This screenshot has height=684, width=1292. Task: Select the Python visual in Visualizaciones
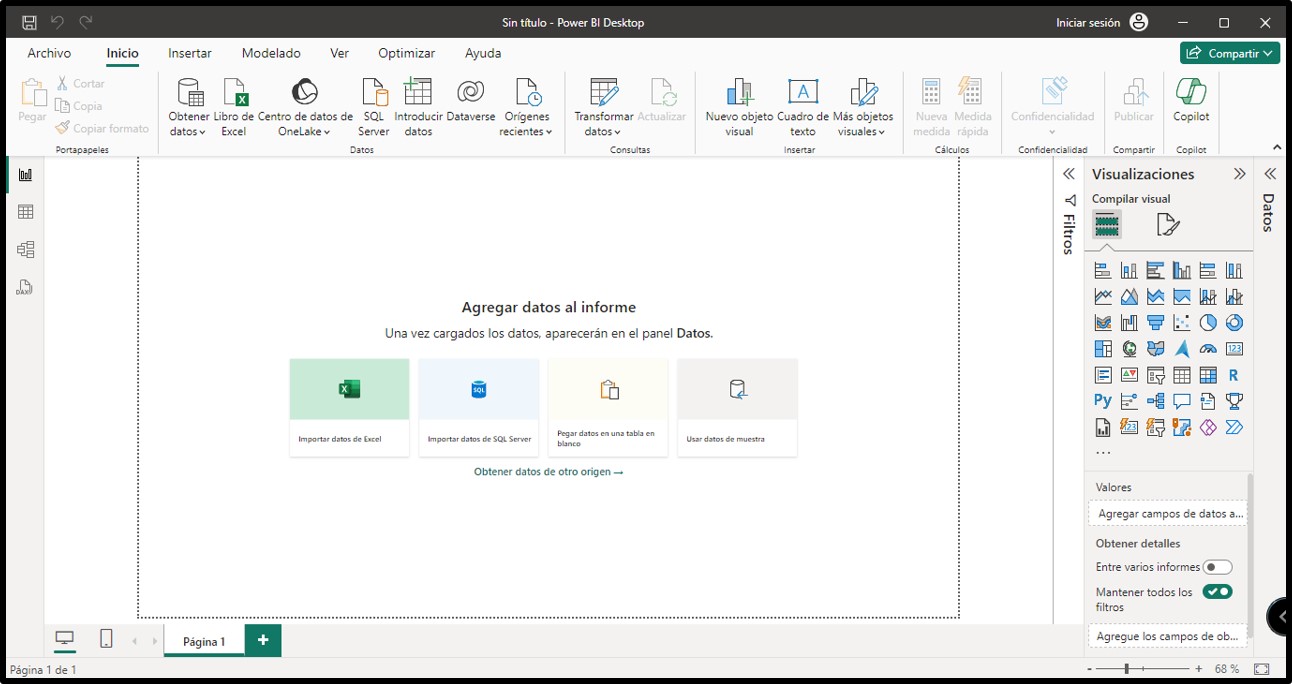pyautogui.click(x=1102, y=400)
